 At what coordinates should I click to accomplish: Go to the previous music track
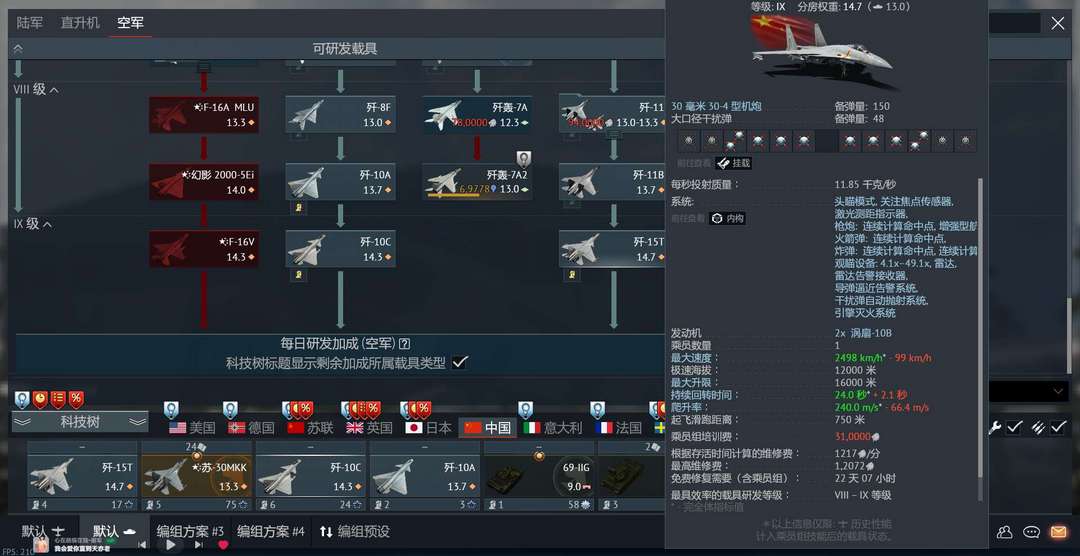point(143,545)
